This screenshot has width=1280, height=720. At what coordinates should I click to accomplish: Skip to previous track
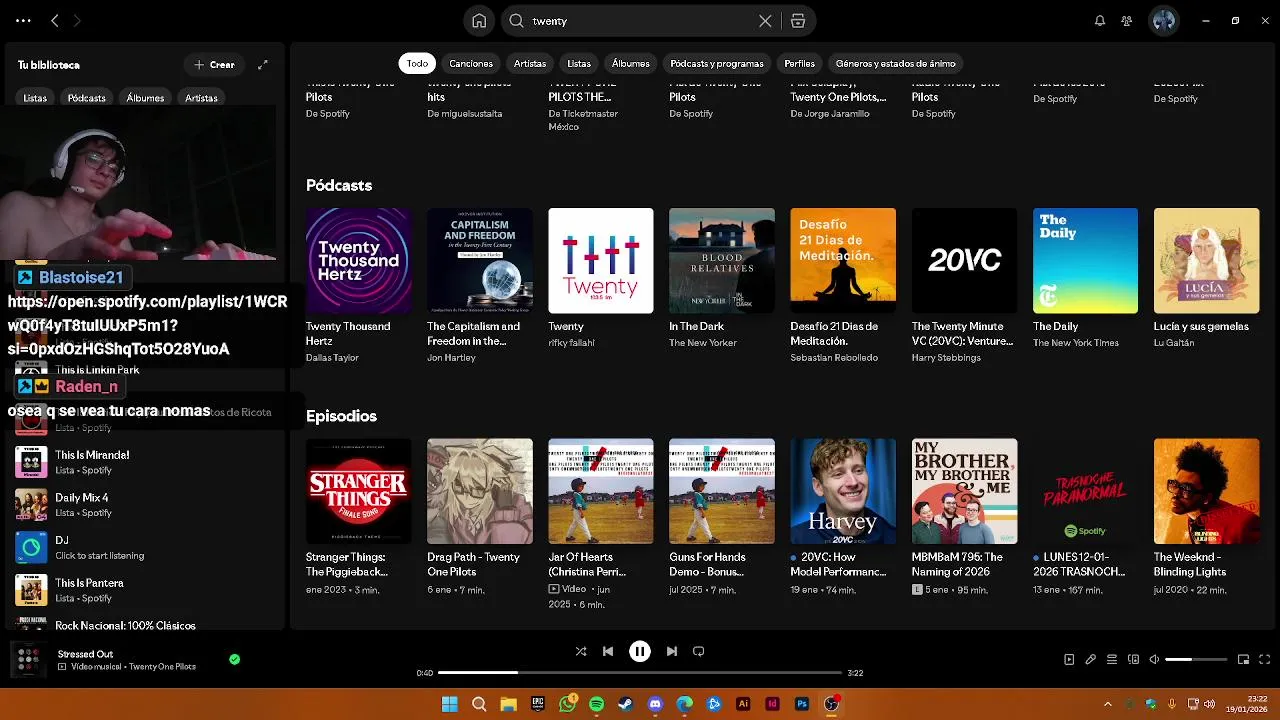click(608, 651)
